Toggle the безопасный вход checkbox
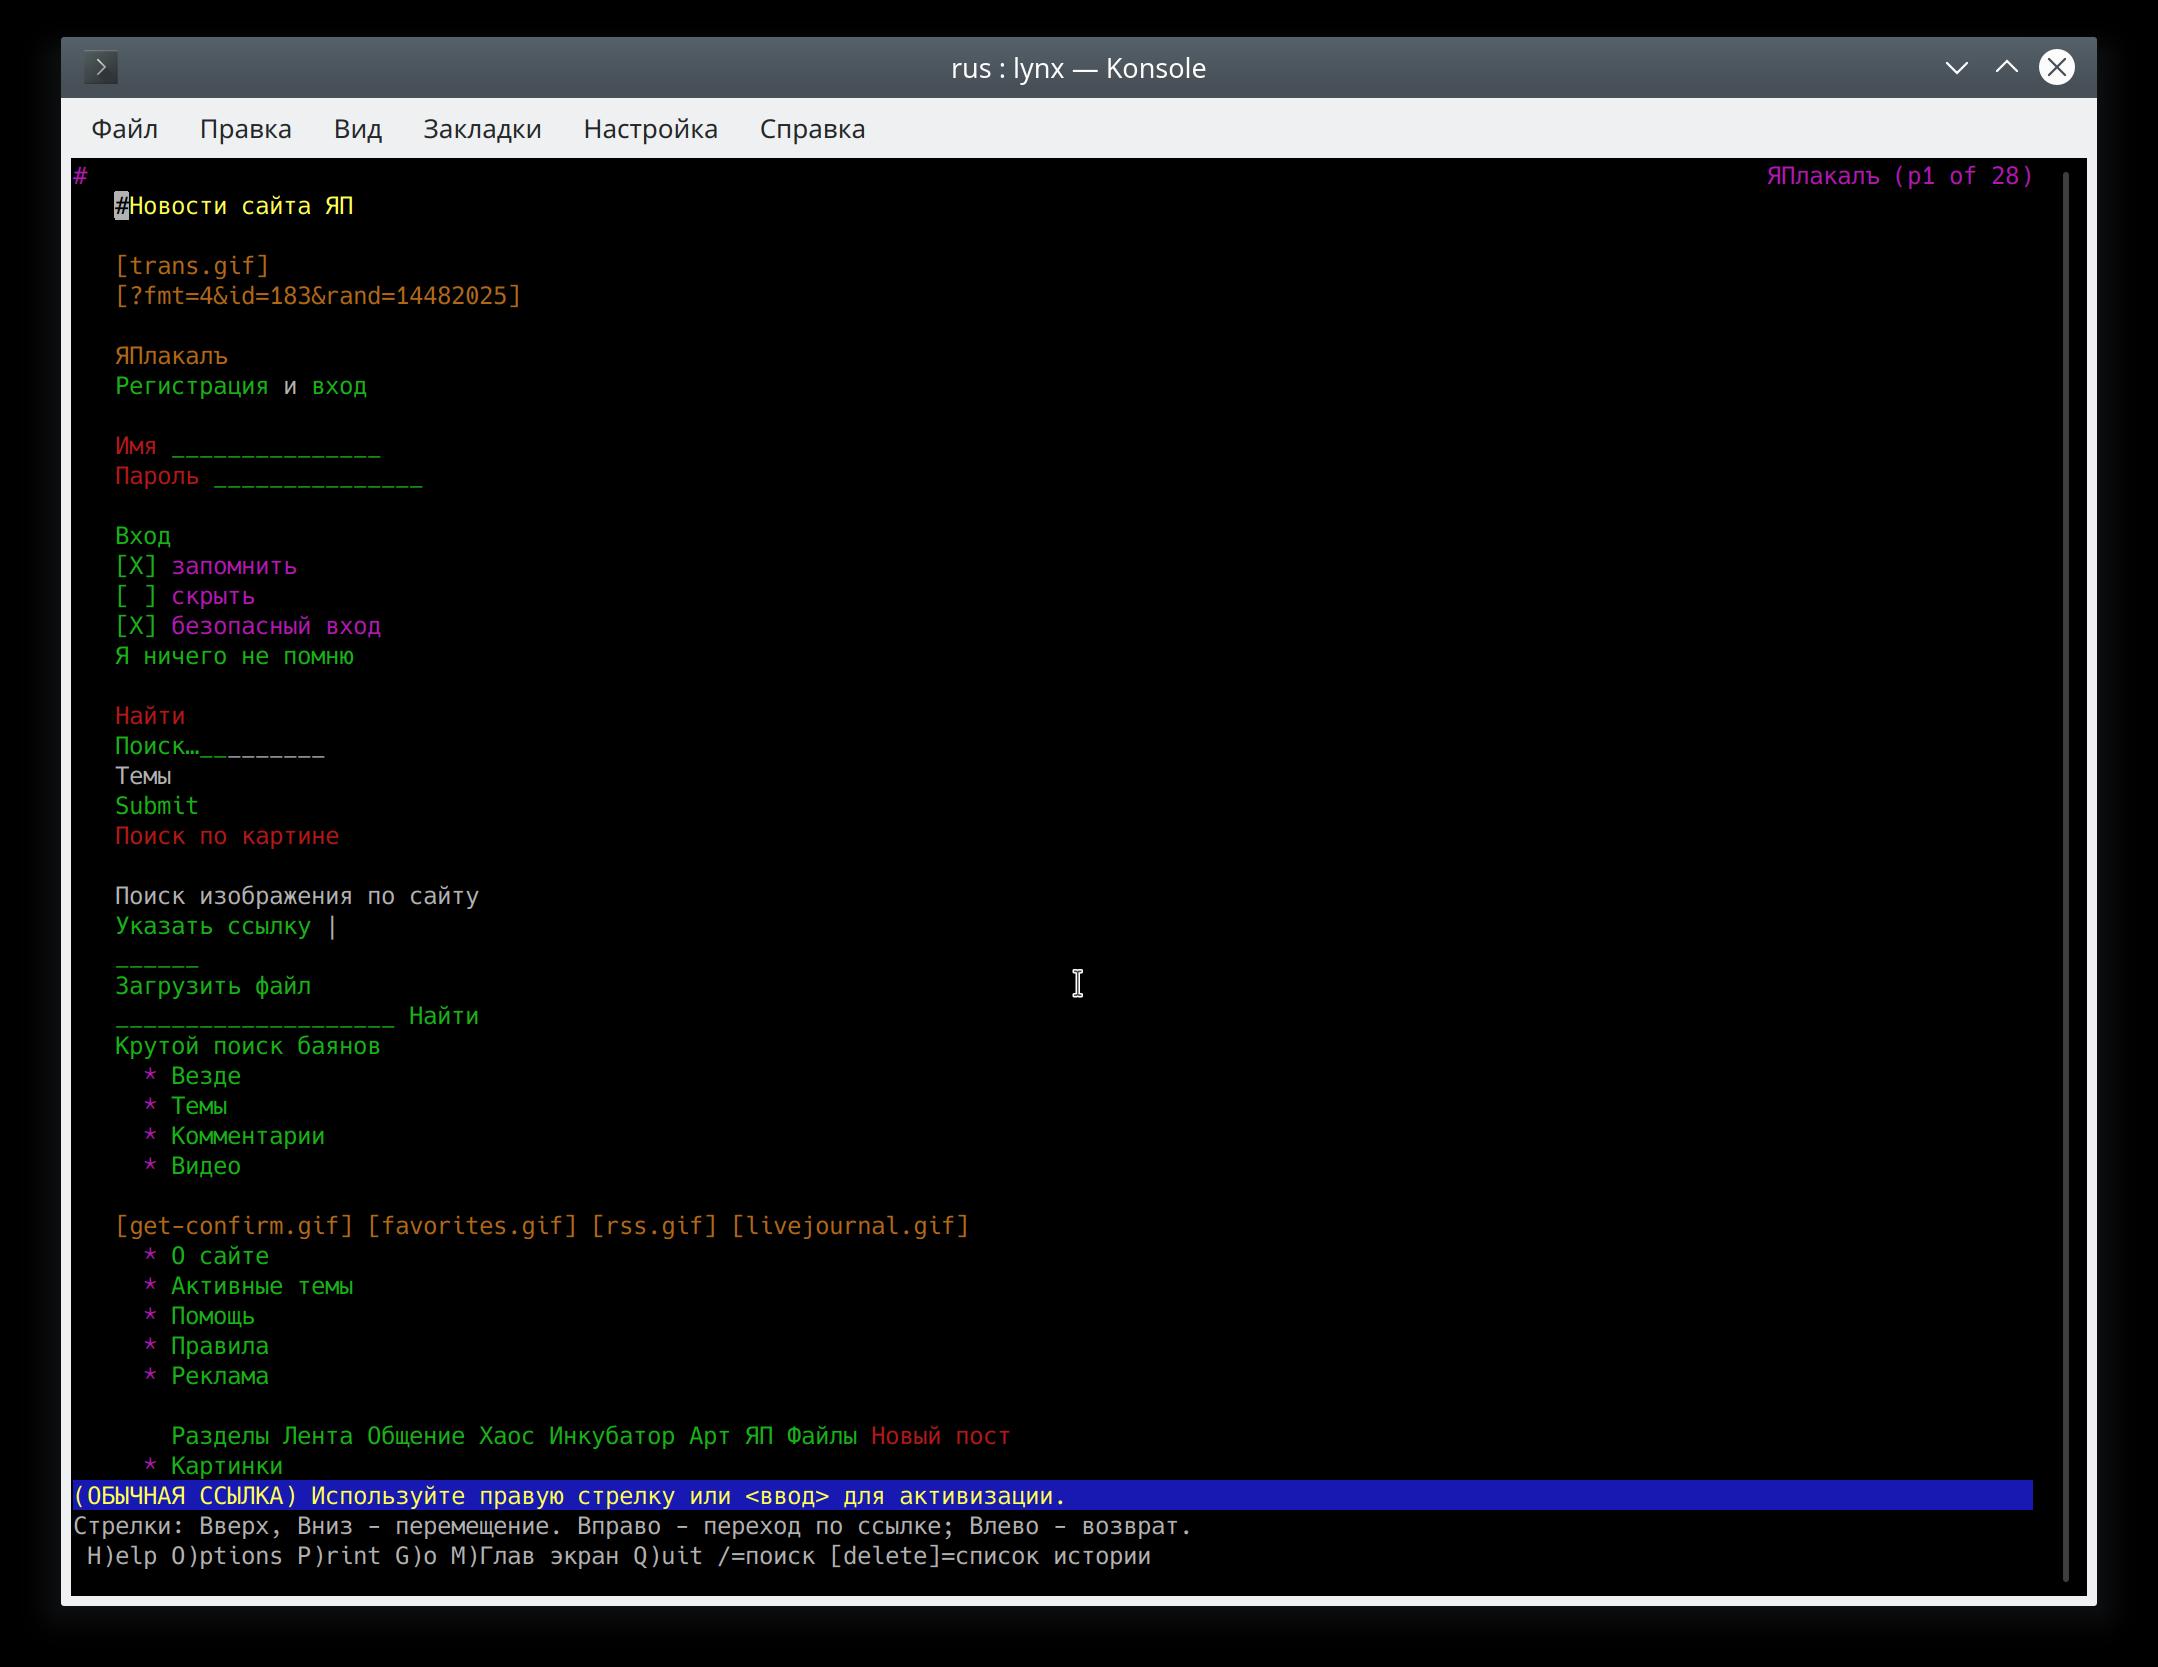 136,626
